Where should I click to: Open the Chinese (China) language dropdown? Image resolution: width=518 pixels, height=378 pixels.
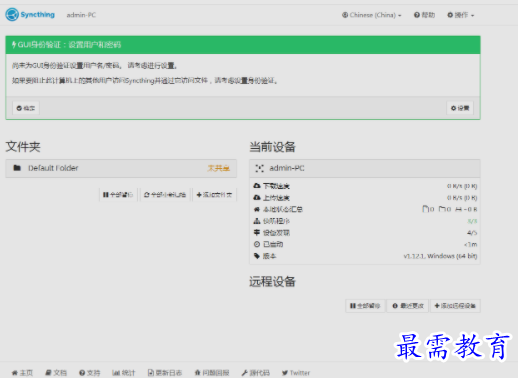(x=372, y=15)
